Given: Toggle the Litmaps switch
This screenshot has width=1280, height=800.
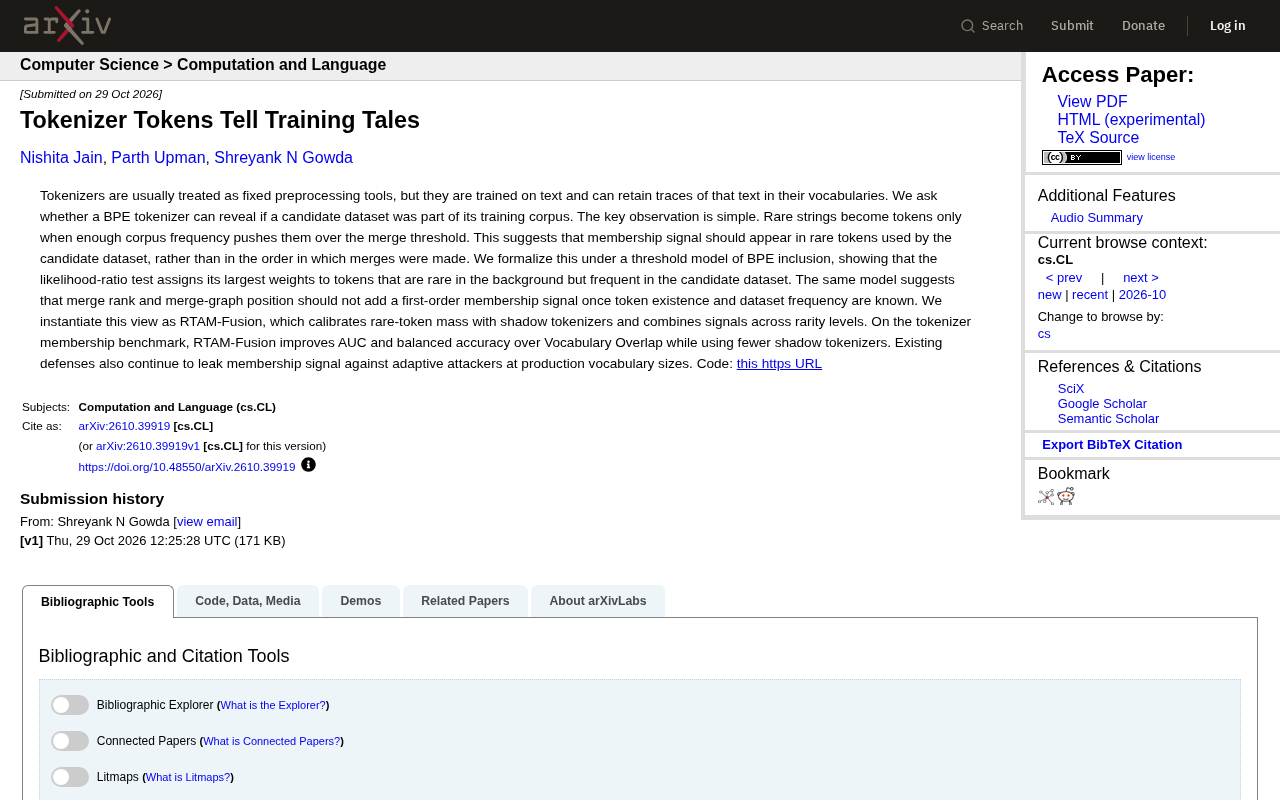Looking at the screenshot, I should click(x=70, y=777).
